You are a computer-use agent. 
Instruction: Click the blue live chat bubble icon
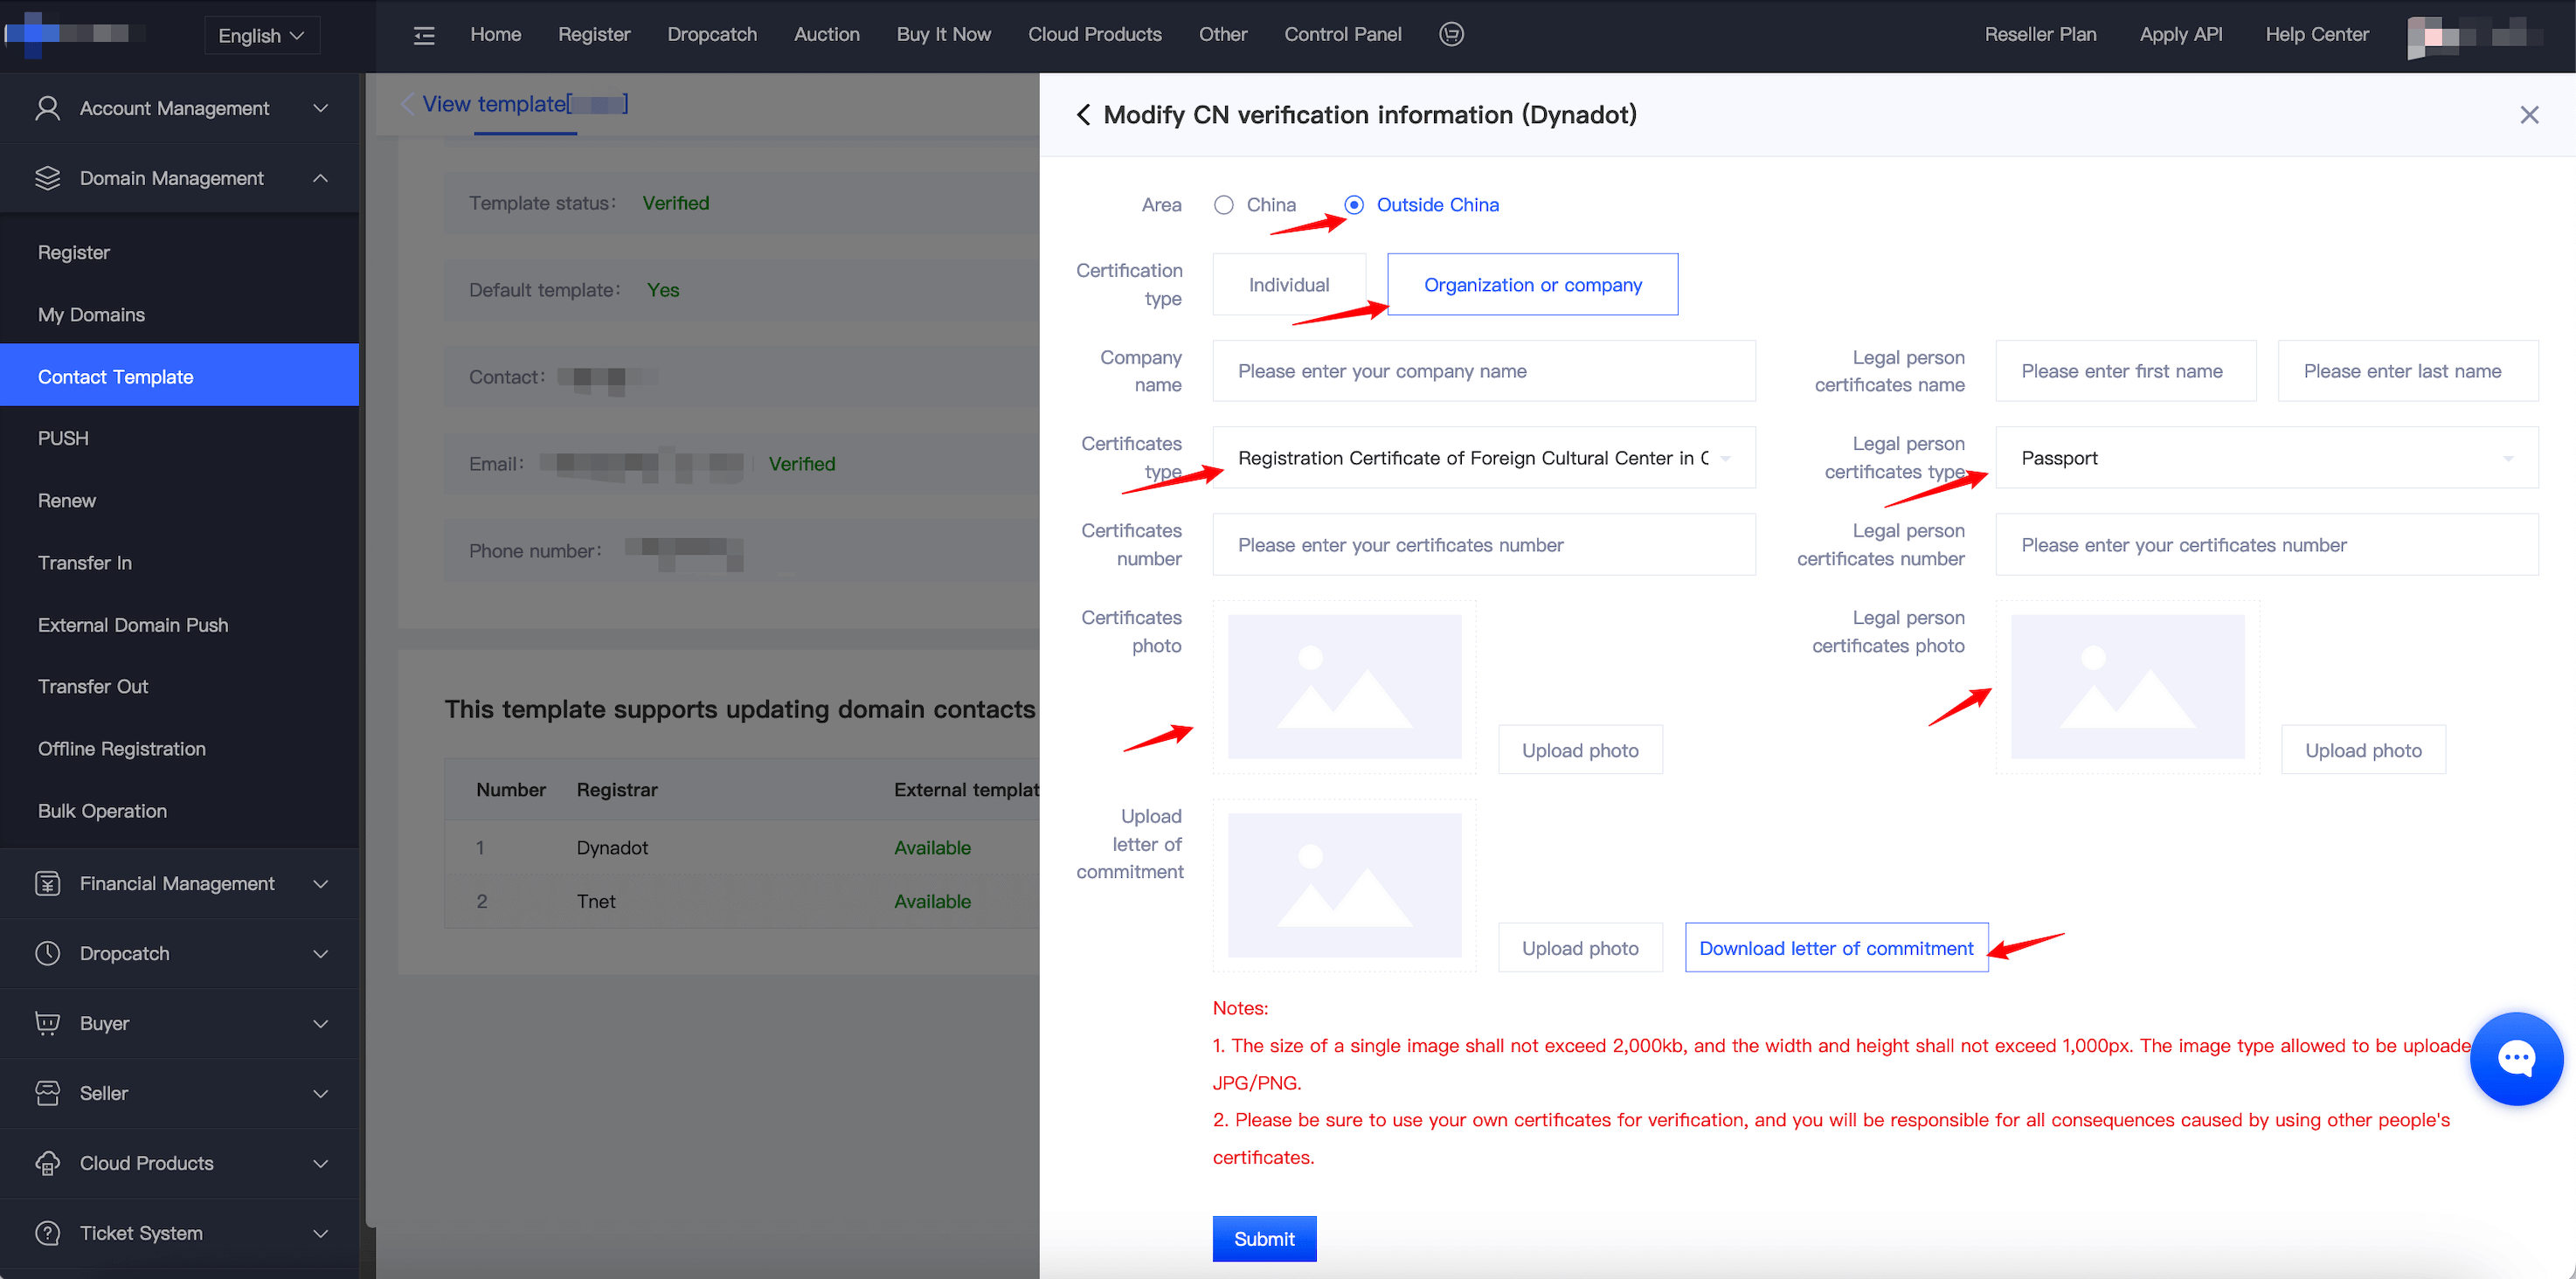click(x=2515, y=1058)
